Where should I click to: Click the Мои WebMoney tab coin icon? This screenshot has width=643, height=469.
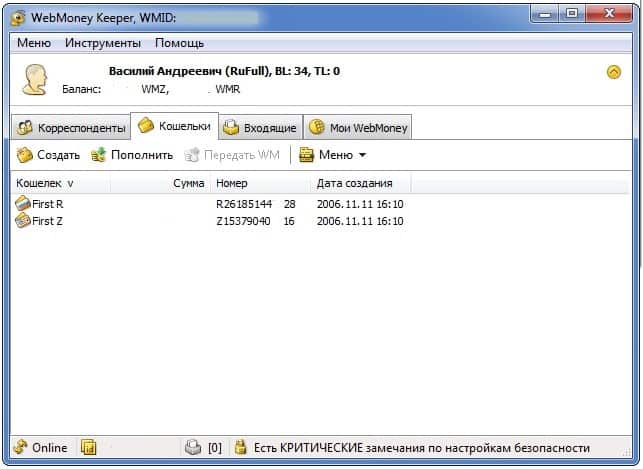tap(317, 127)
